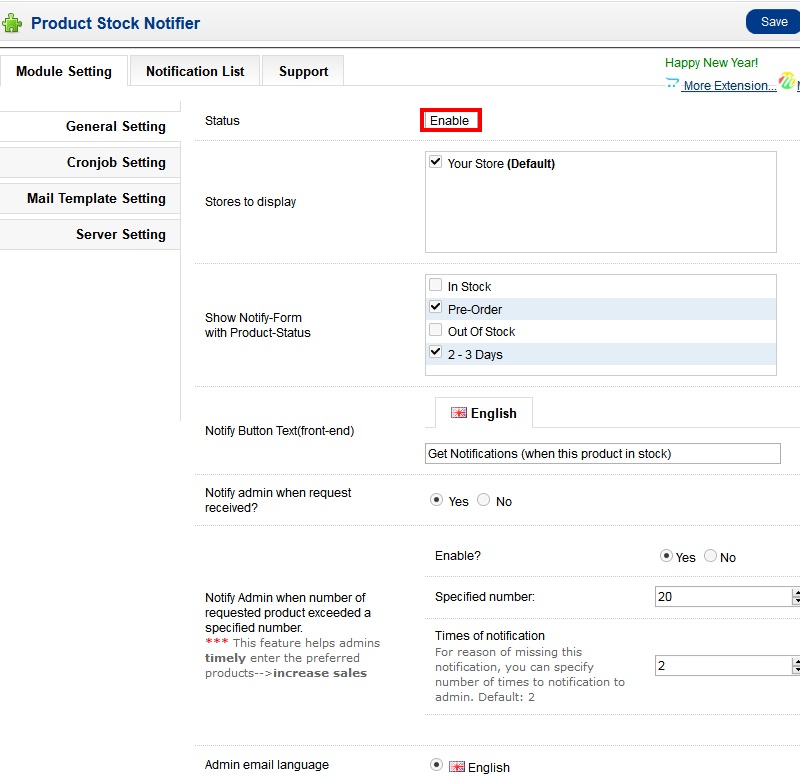This screenshot has width=800, height=780.
Task: Open Cronjob Setting in the sidebar
Action: point(116,162)
